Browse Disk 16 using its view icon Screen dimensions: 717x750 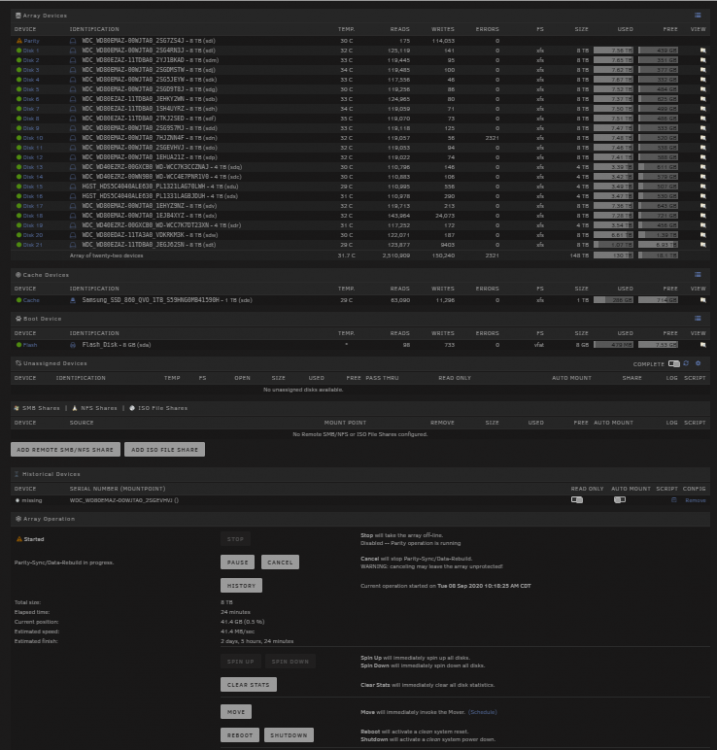point(703,196)
